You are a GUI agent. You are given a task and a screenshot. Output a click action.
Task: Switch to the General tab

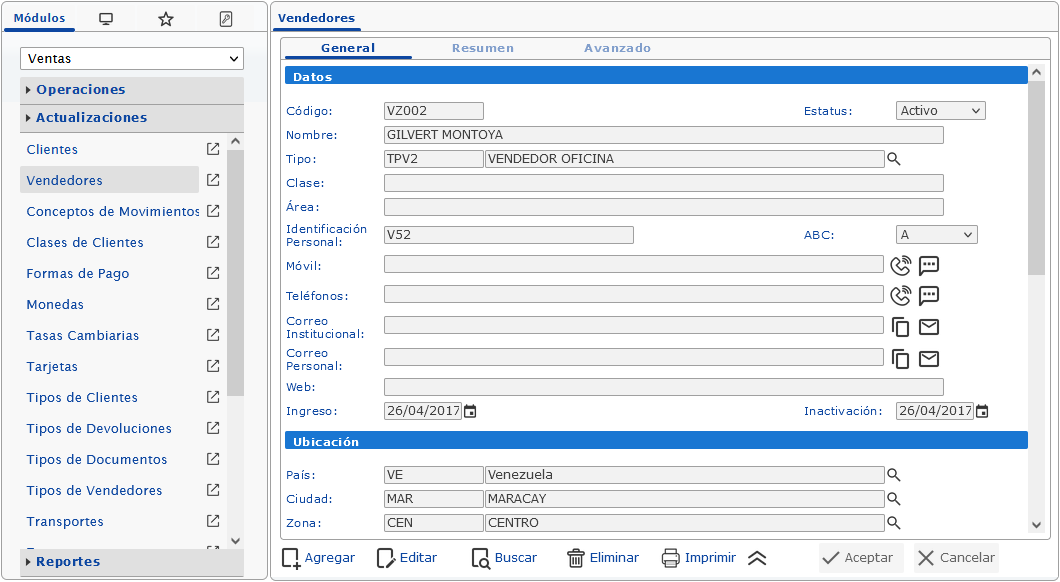348,48
